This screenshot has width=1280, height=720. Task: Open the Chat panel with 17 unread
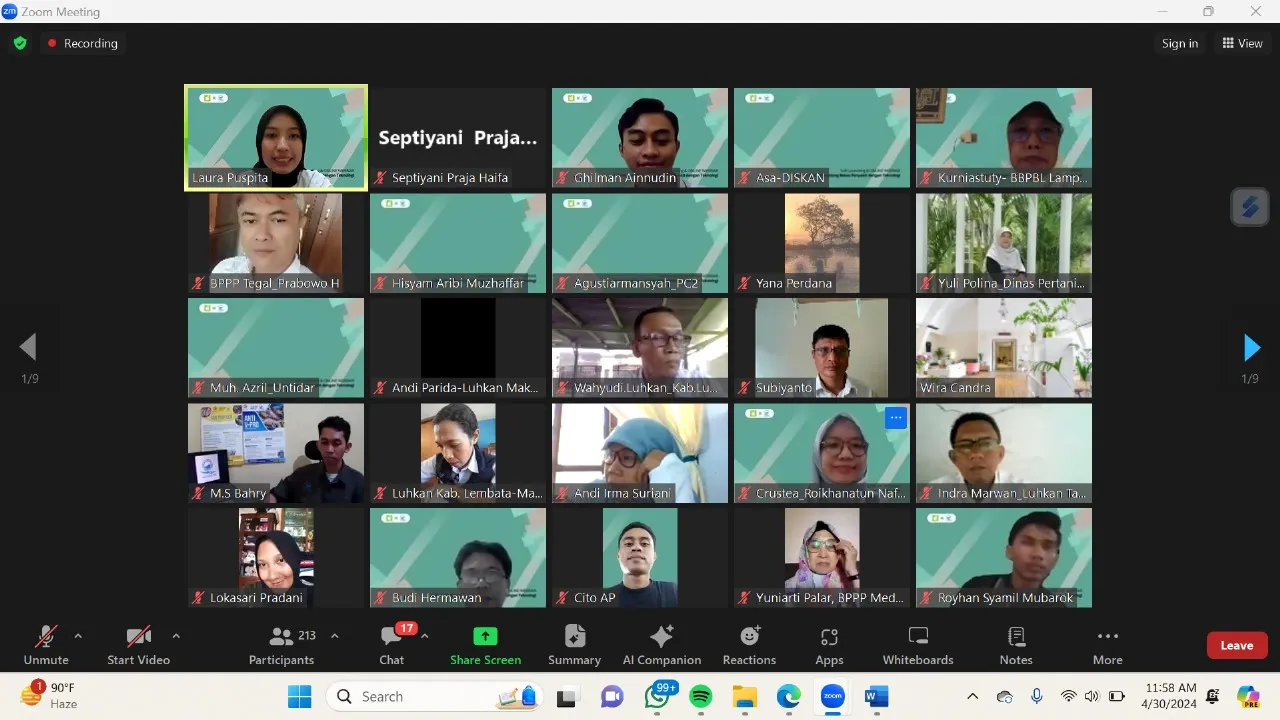click(x=392, y=644)
